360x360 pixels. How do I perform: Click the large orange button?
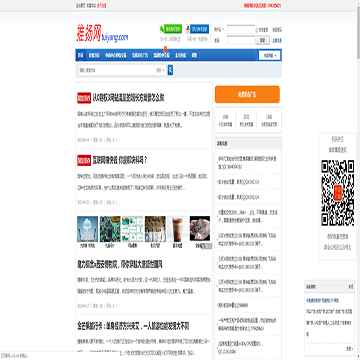tap(247, 94)
